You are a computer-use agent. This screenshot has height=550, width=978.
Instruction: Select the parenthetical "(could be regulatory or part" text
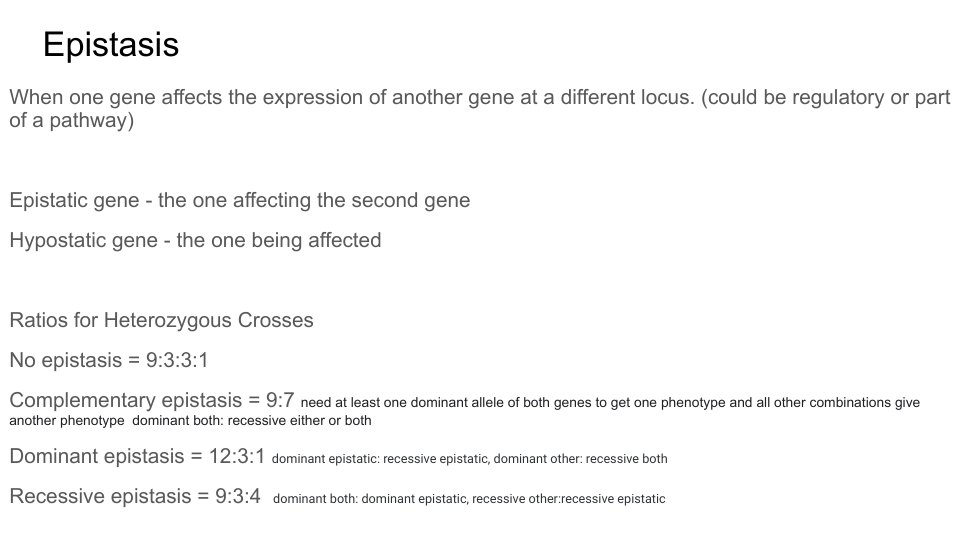826,98
